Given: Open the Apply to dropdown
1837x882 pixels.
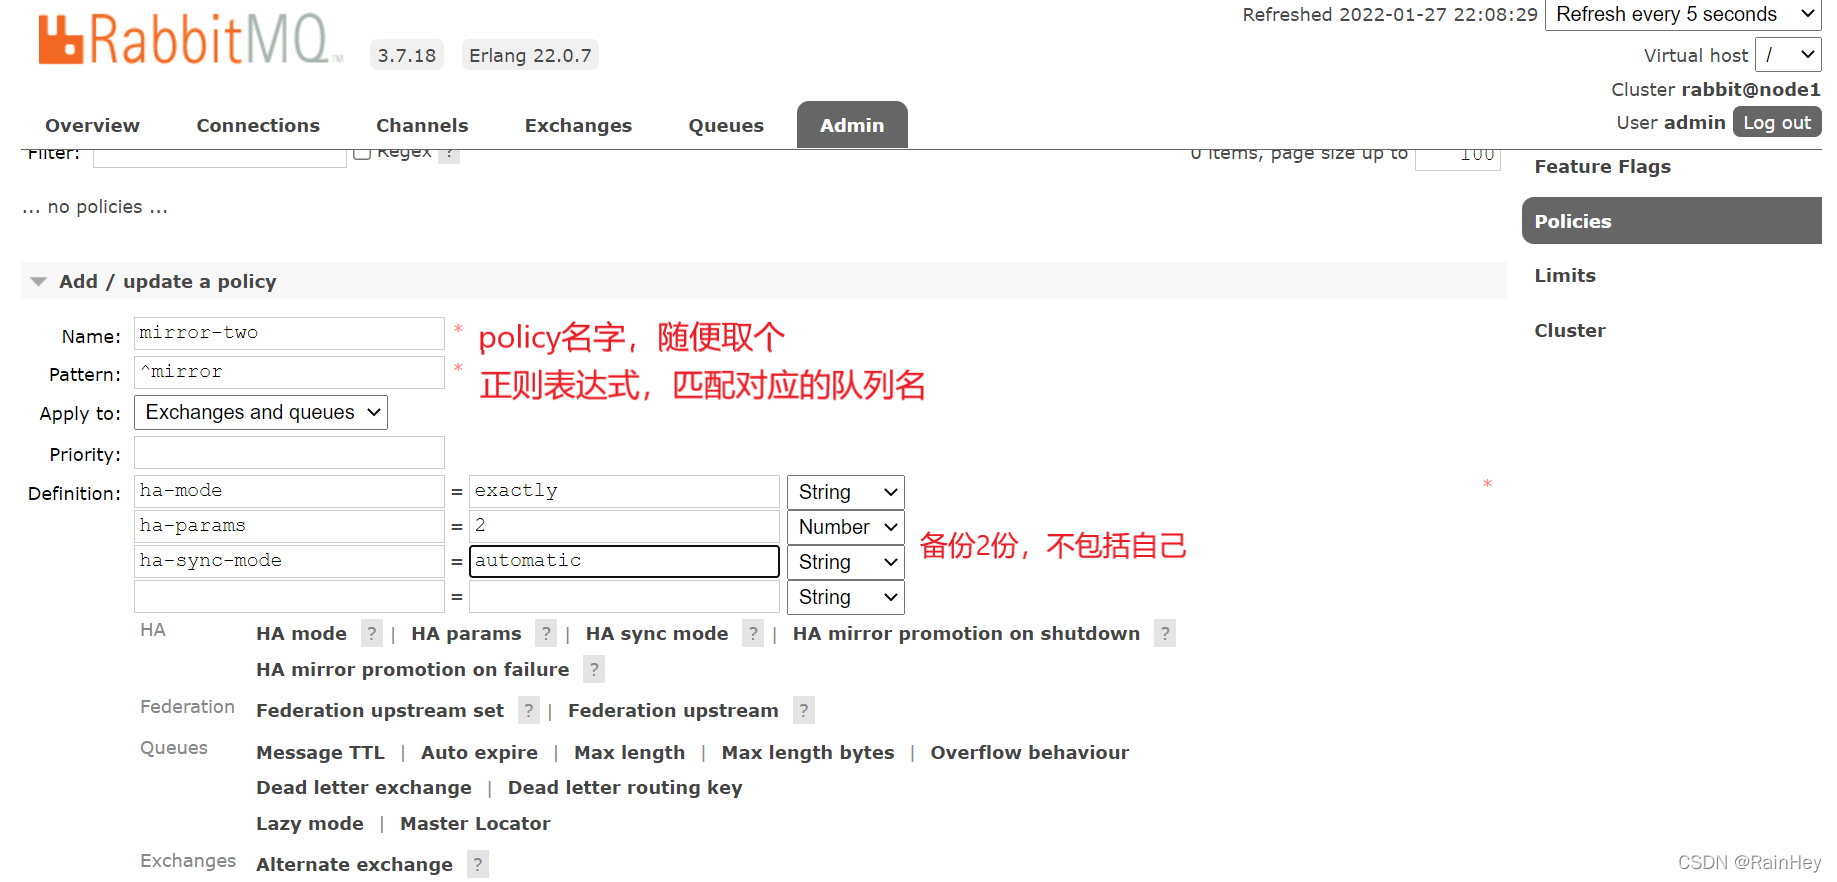Looking at the screenshot, I should pyautogui.click(x=261, y=412).
